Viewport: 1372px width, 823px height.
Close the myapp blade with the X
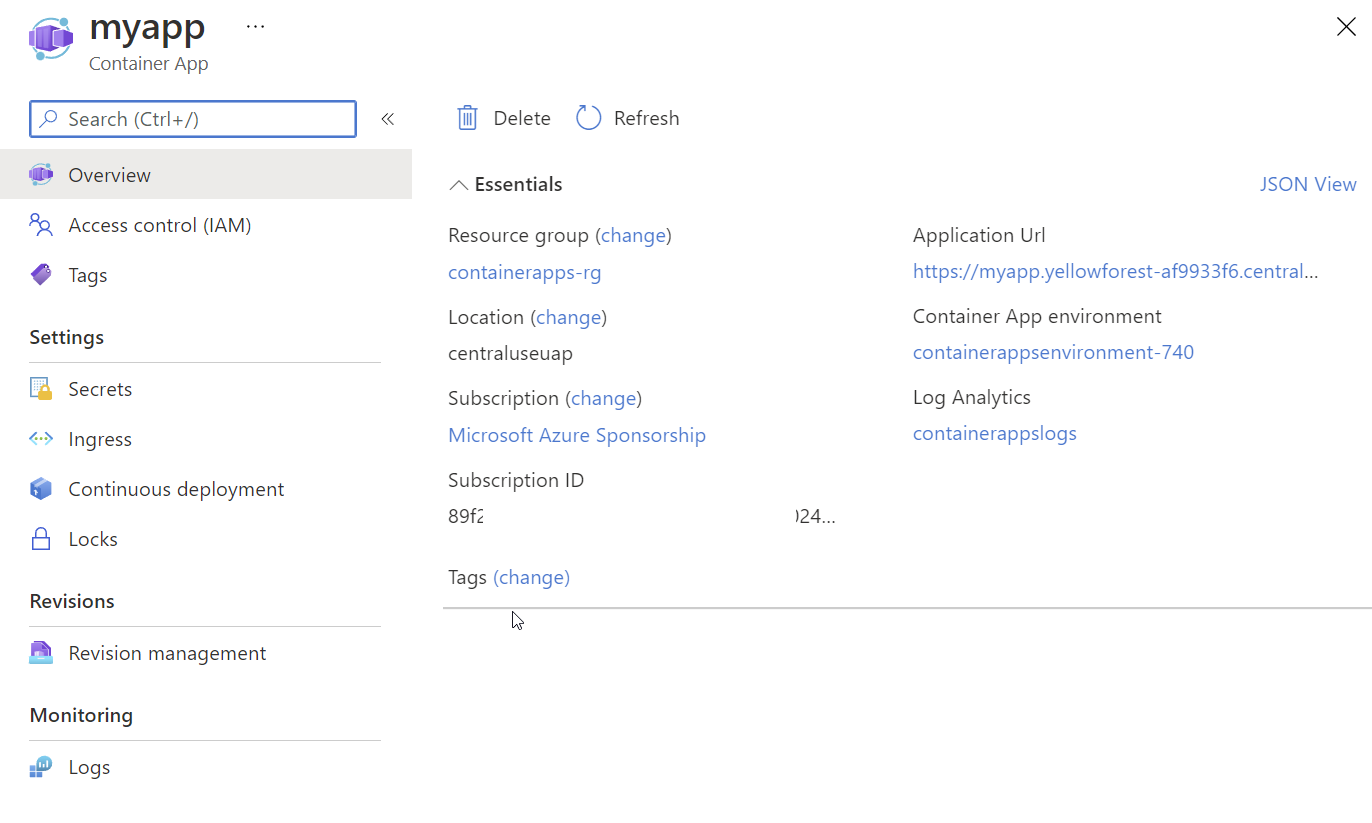tap(1346, 27)
